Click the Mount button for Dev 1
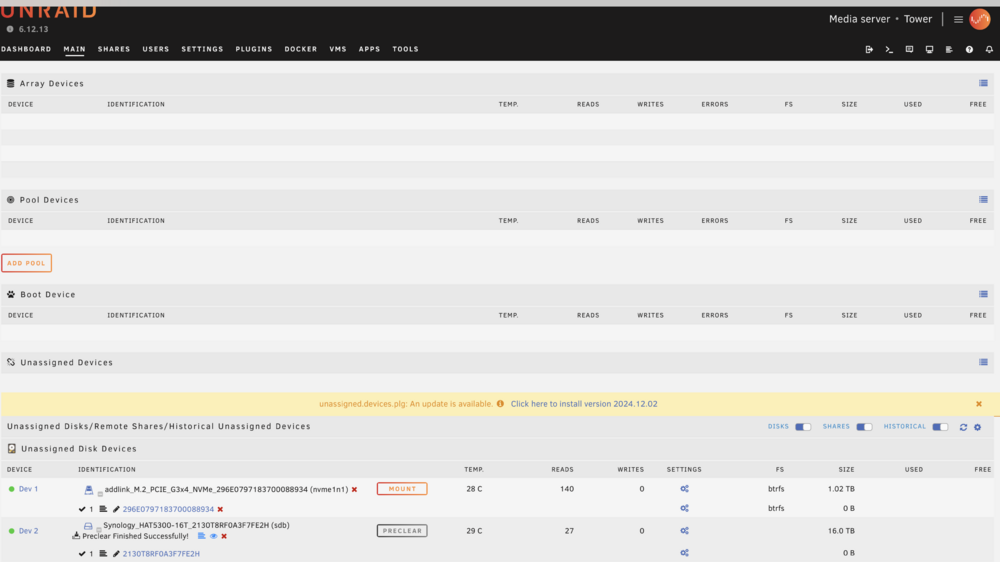This screenshot has height=562, width=1000. coord(402,489)
